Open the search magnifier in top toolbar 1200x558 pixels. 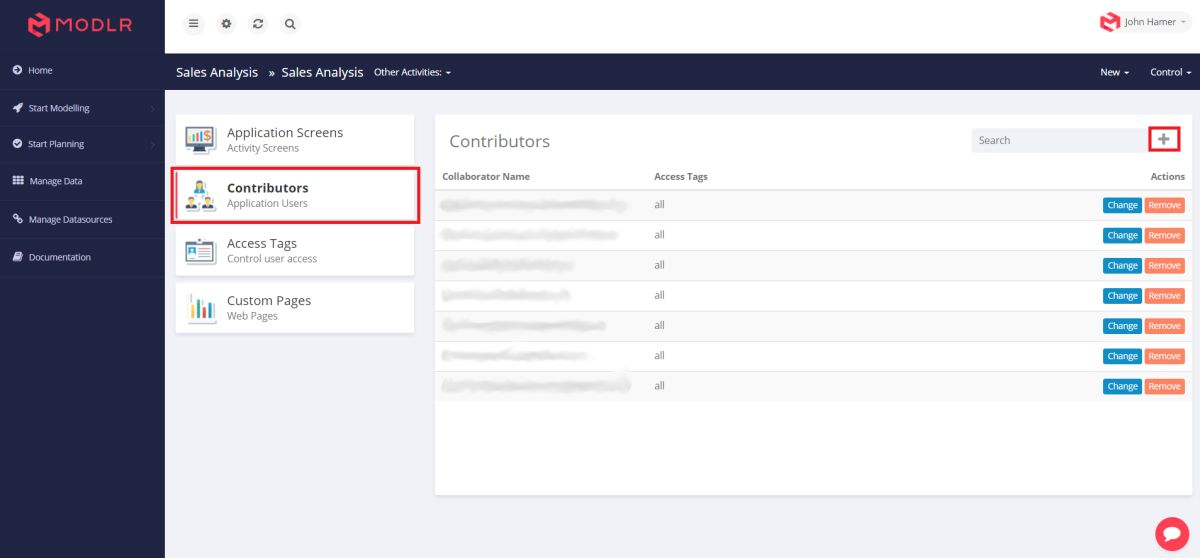(290, 23)
